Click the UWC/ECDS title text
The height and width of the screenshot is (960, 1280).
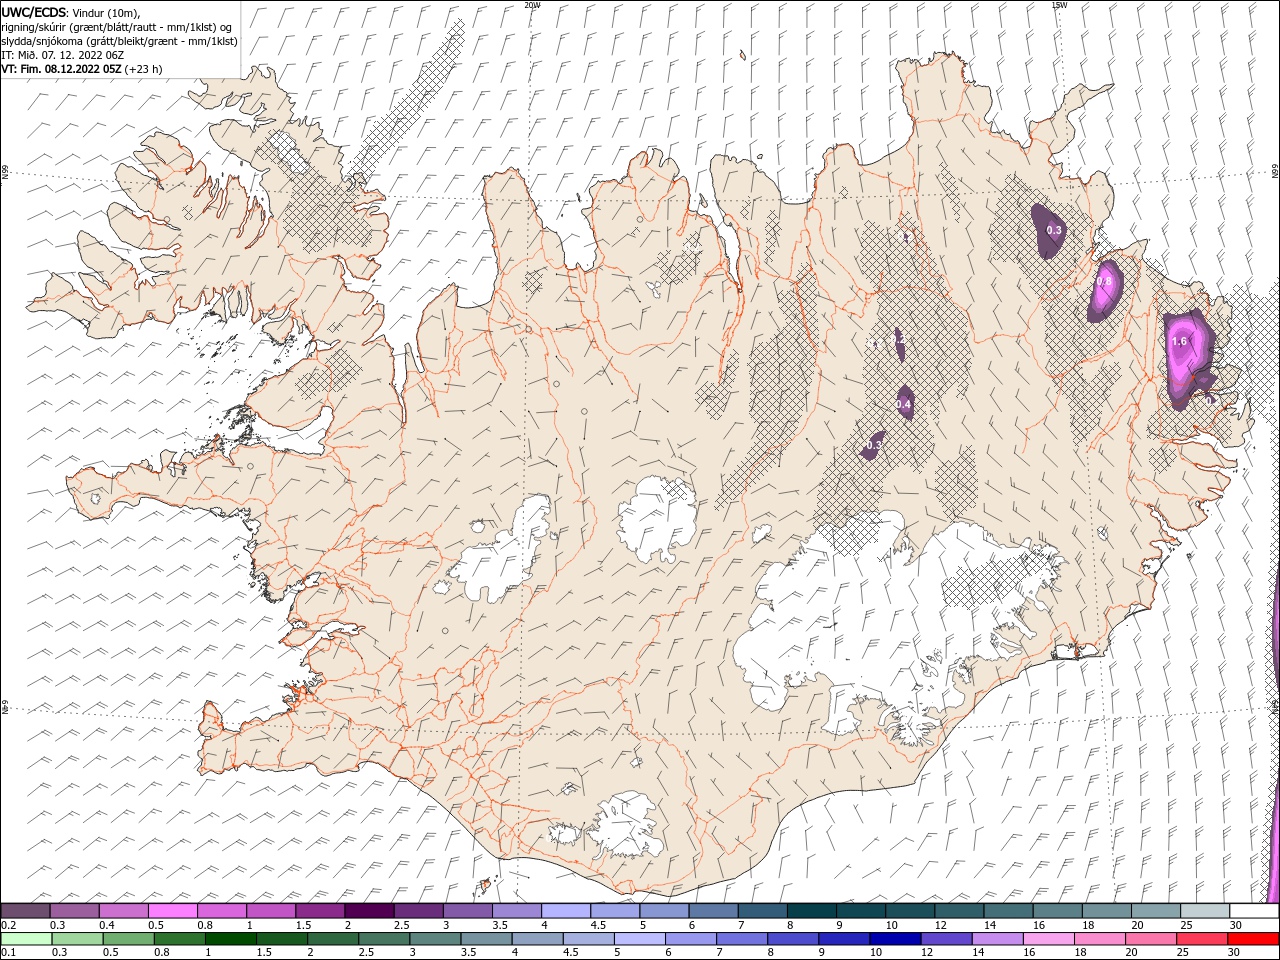[x=33, y=12]
